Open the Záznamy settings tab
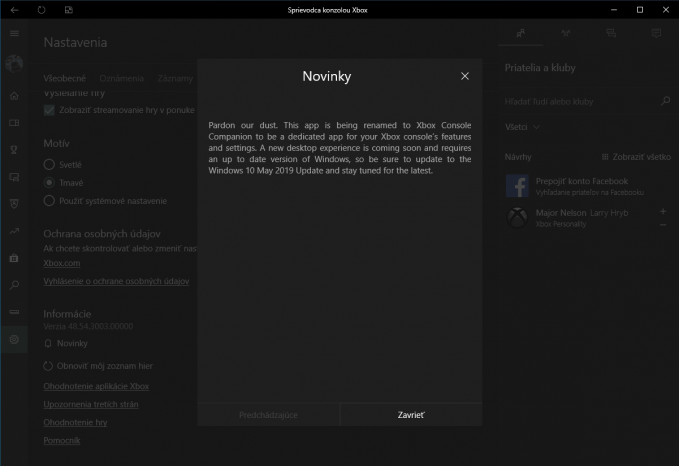 pyautogui.click(x=175, y=78)
